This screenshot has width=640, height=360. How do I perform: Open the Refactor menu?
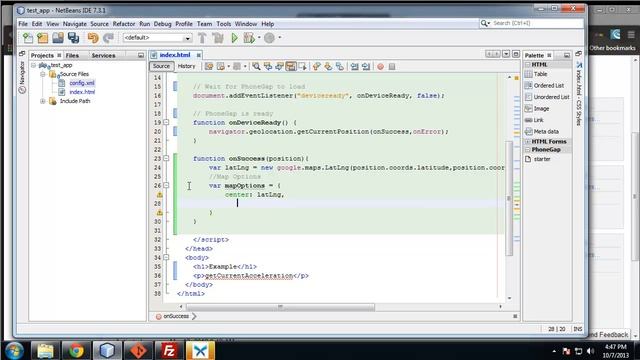(x=124, y=24)
